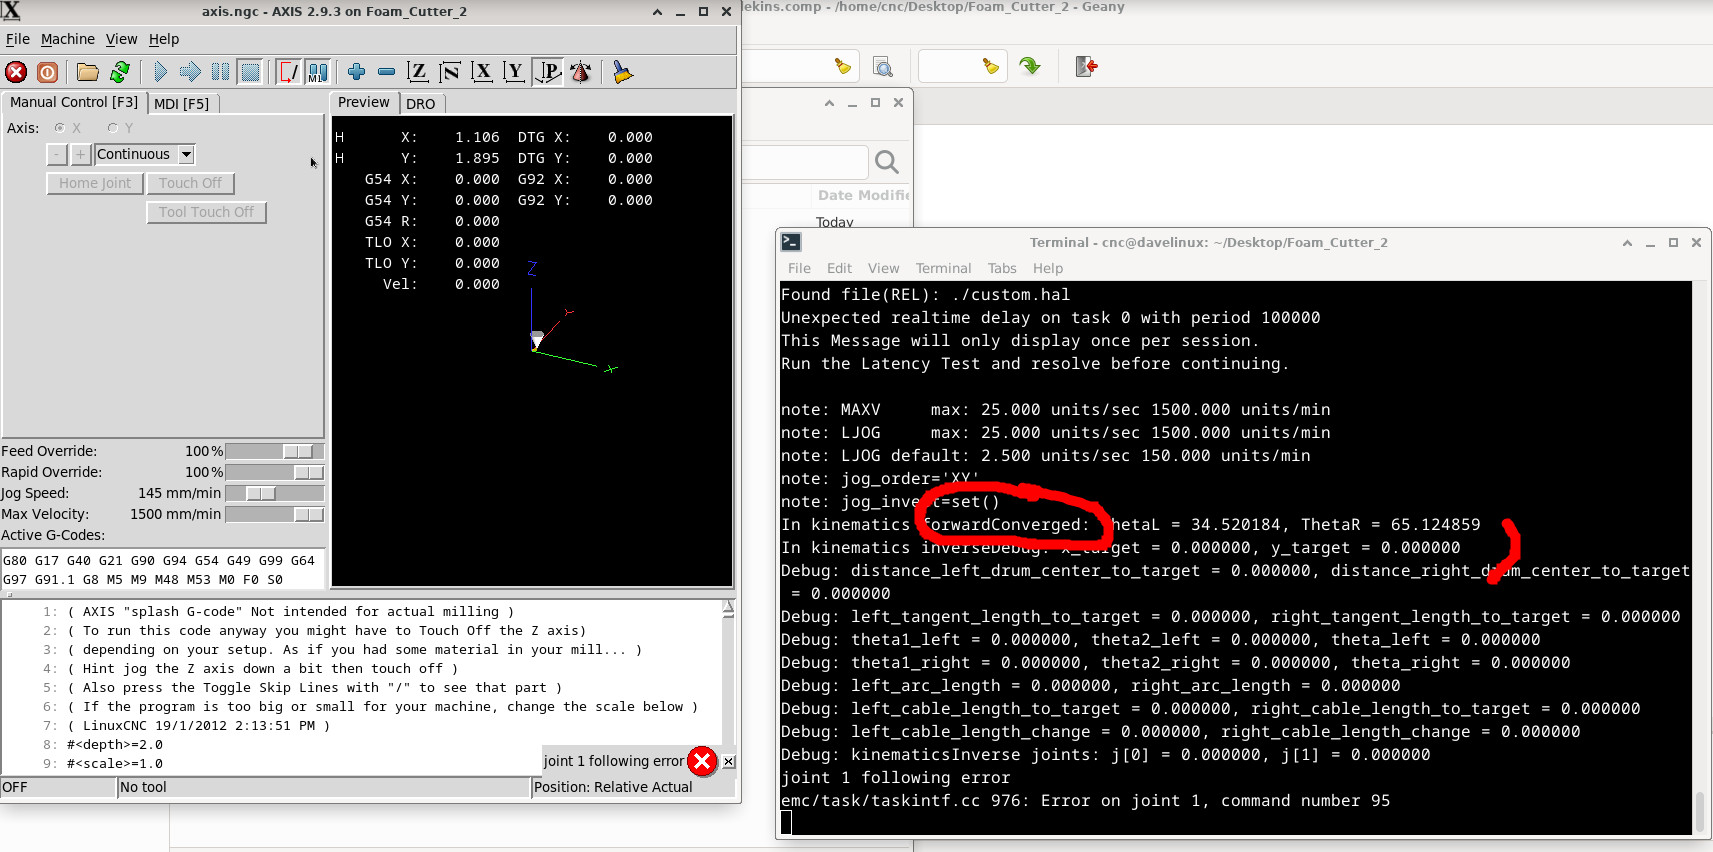Click the jog minus button
Screen dimensions: 1713x852
click(57, 154)
